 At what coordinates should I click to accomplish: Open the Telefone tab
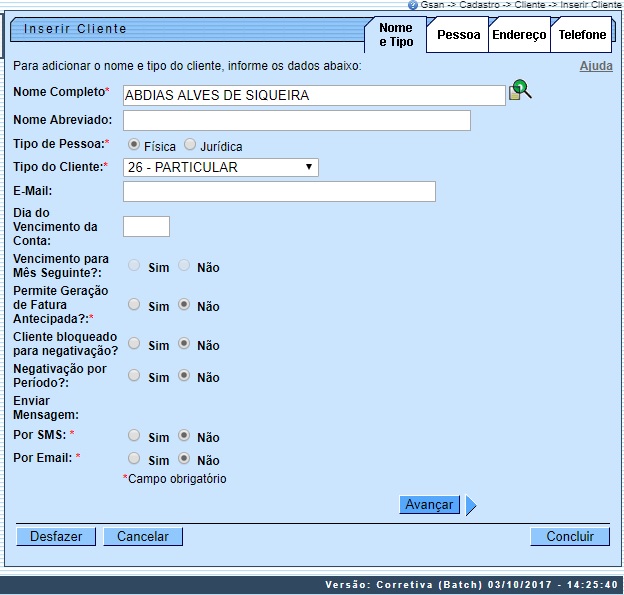pyautogui.click(x=582, y=35)
